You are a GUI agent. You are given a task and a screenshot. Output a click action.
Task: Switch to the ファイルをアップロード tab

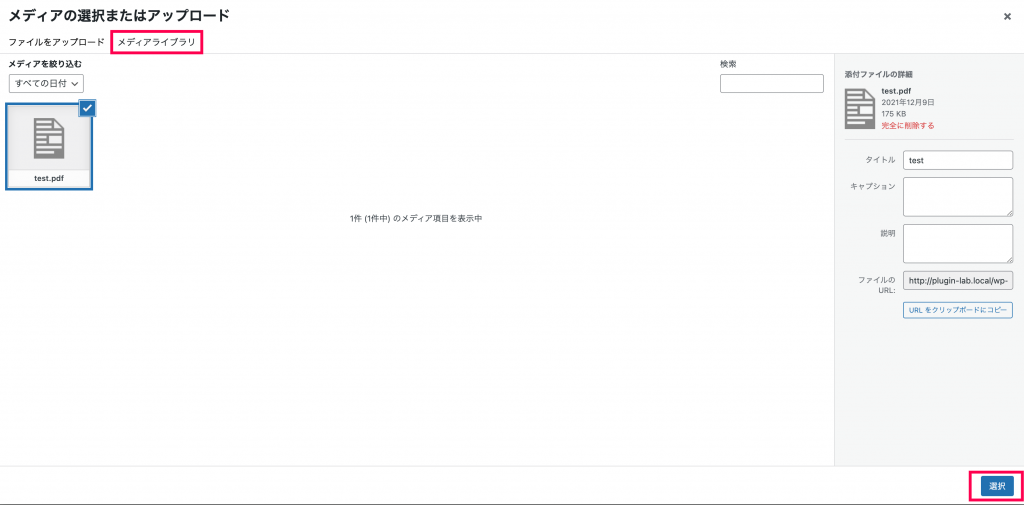[56, 42]
